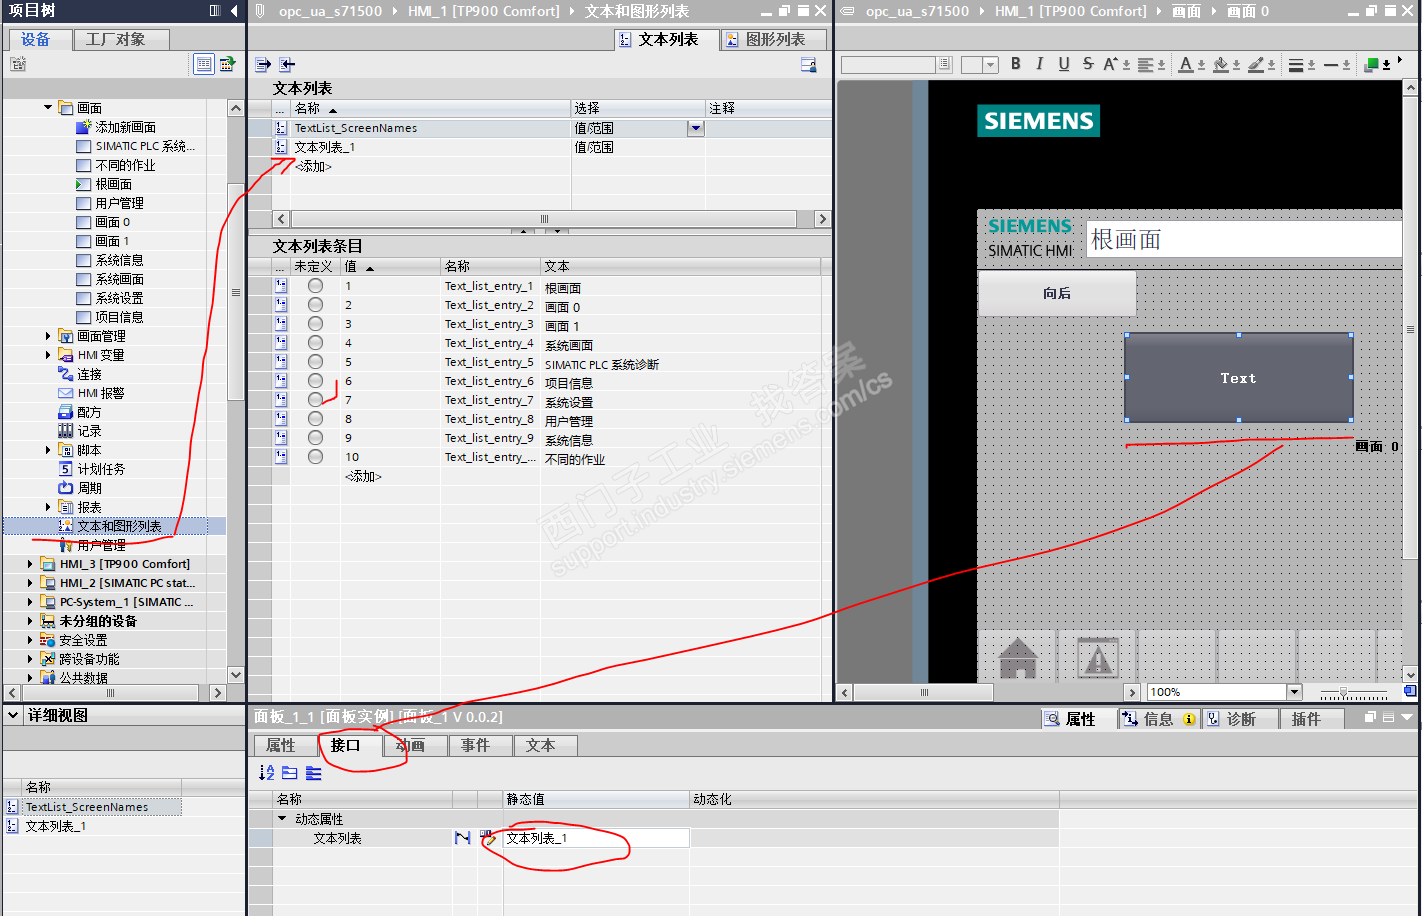The height and width of the screenshot is (916, 1422).
Task: Click the Italic formatting icon
Action: [x=1040, y=64]
